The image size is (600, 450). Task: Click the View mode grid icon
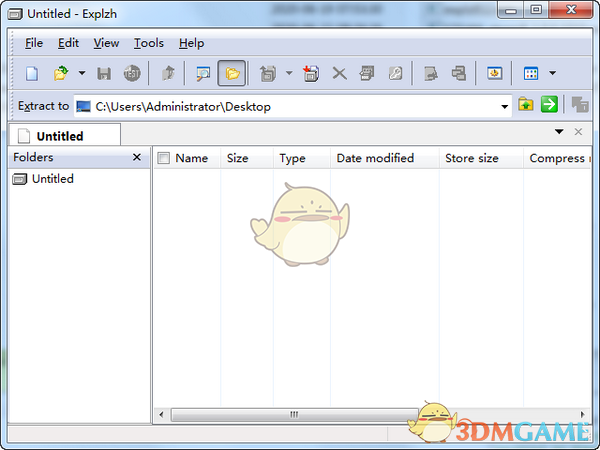click(x=531, y=73)
